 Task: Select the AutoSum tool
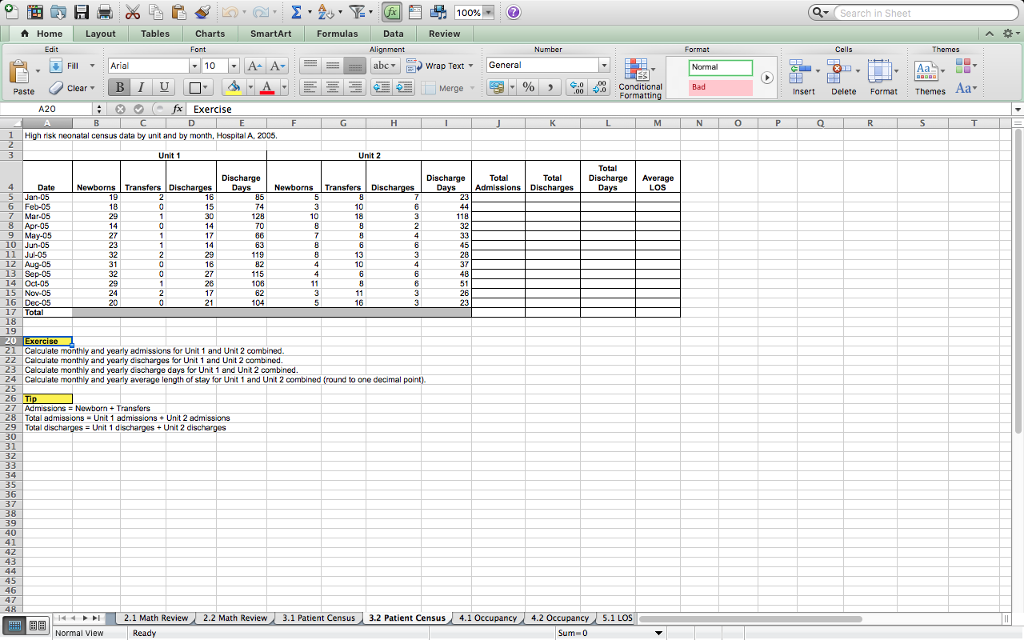click(295, 13)
